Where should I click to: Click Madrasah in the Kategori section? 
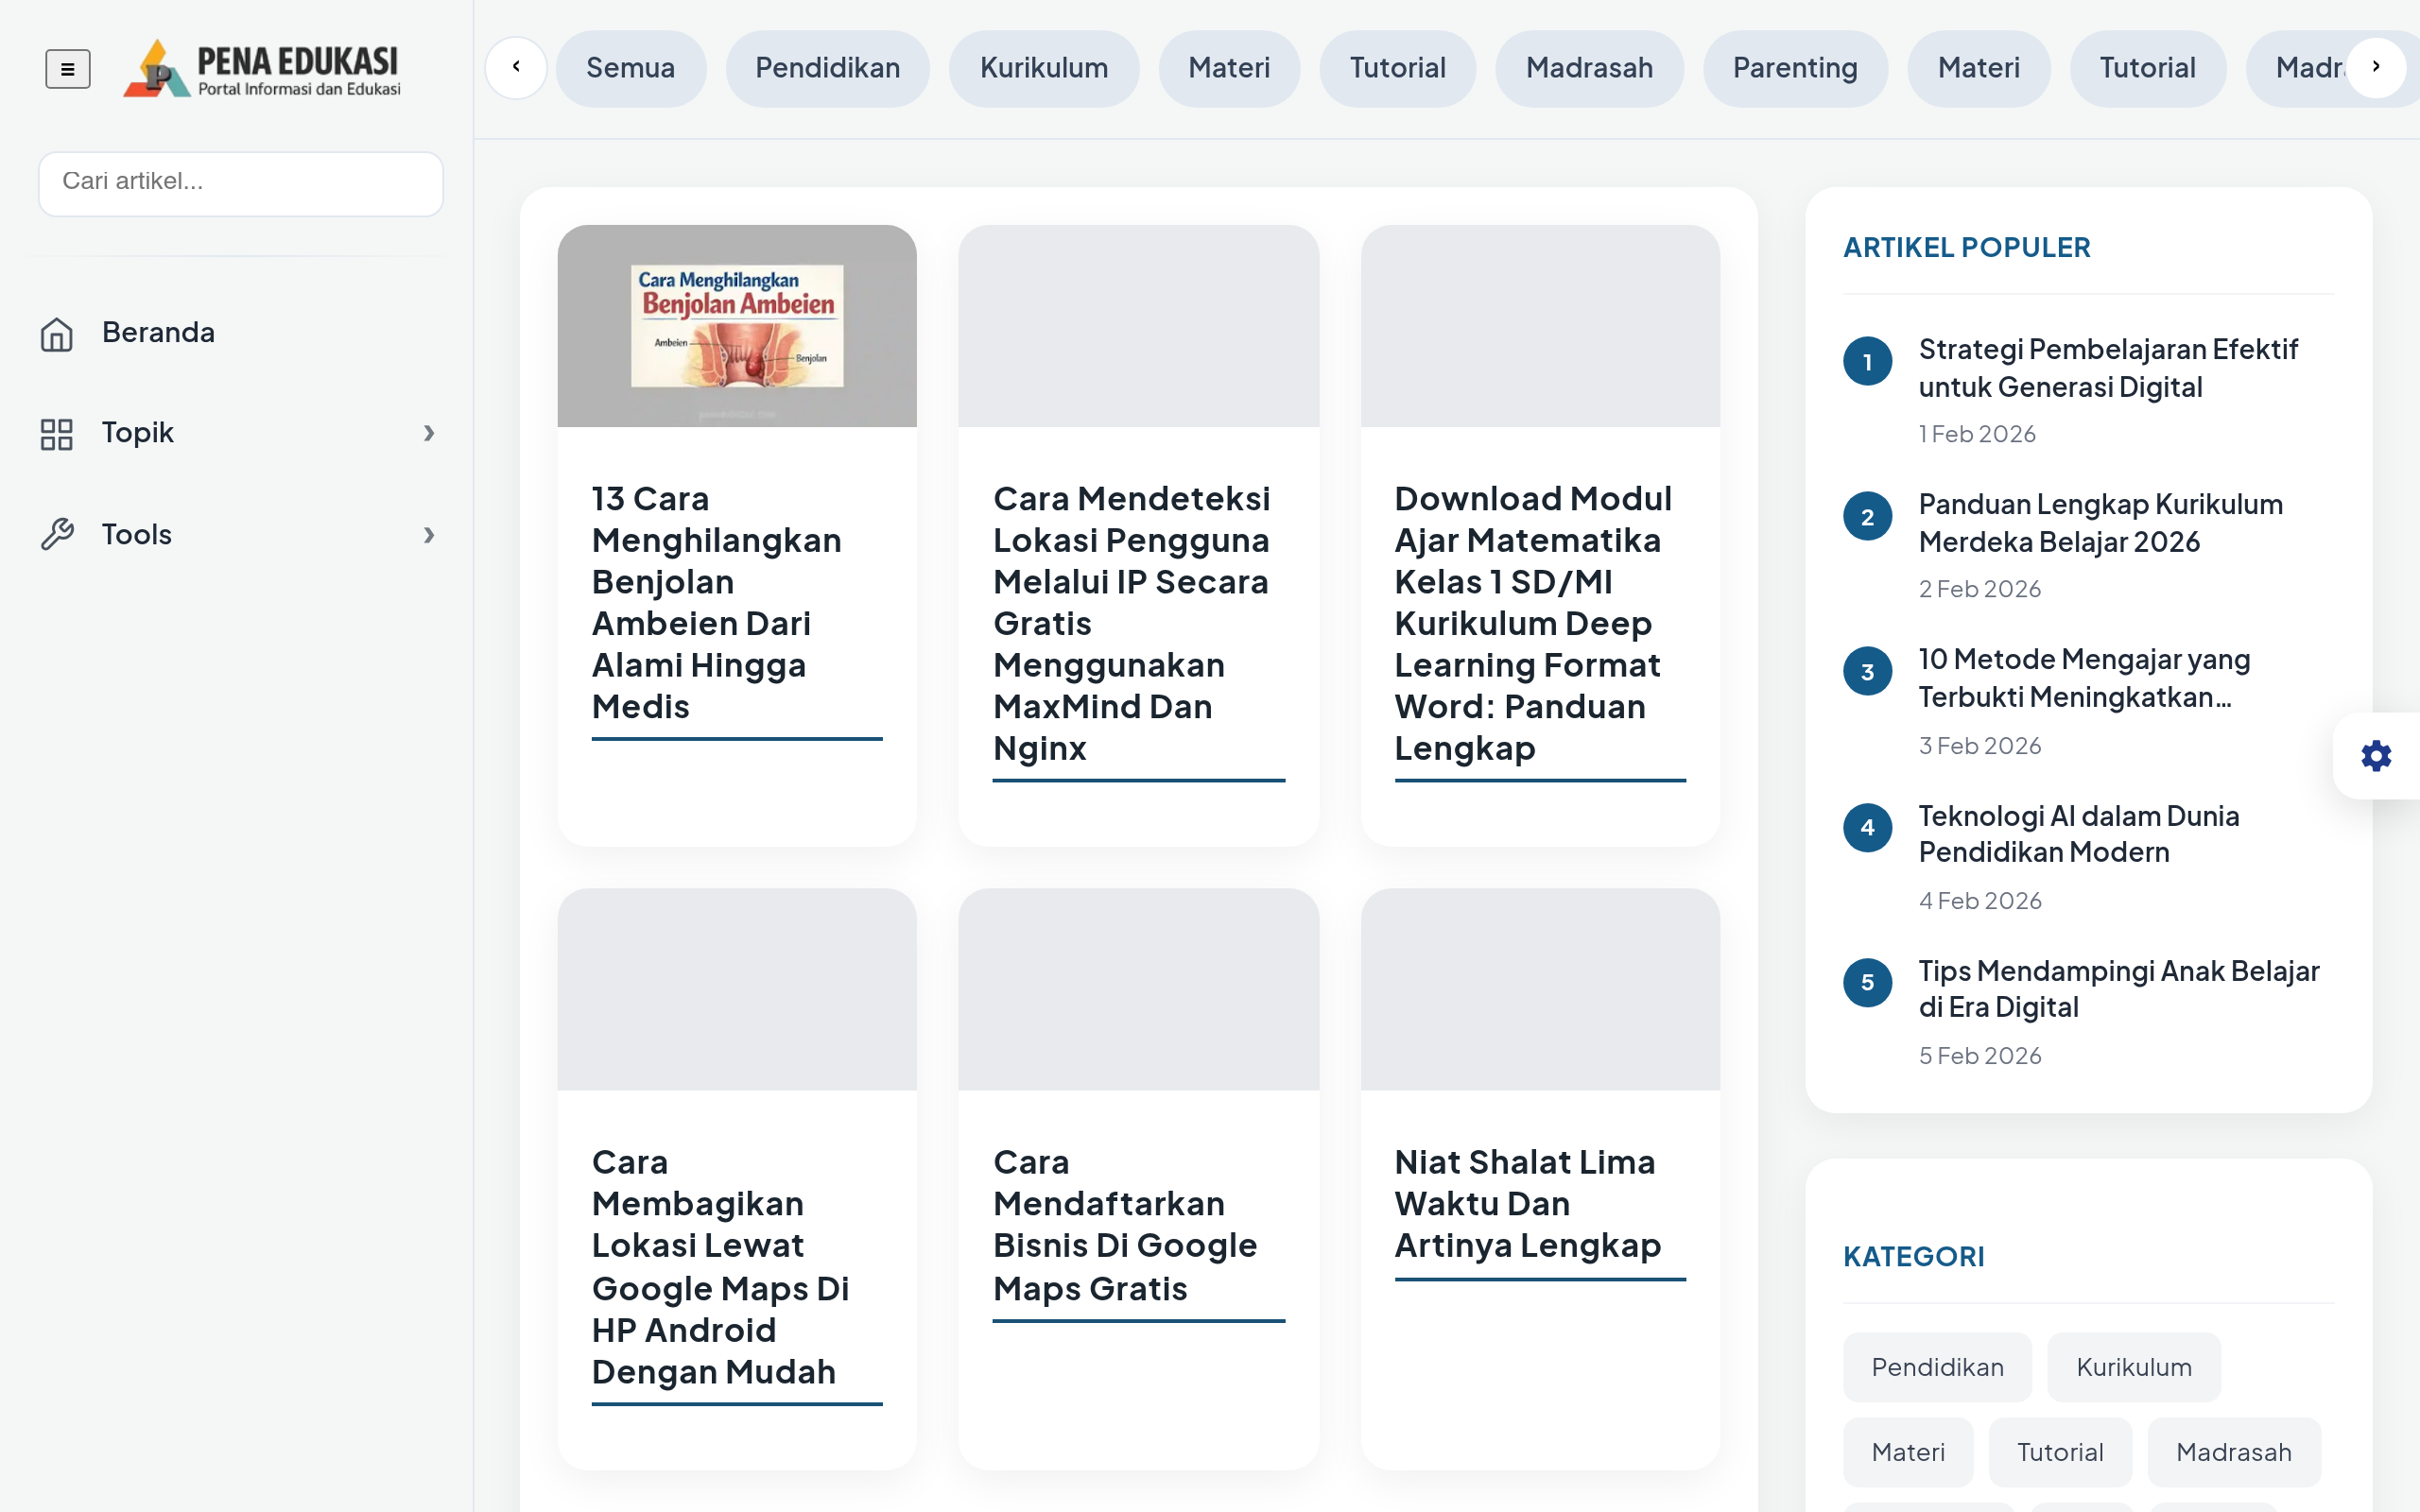pyautogui.click(x=2235, y=1451)
